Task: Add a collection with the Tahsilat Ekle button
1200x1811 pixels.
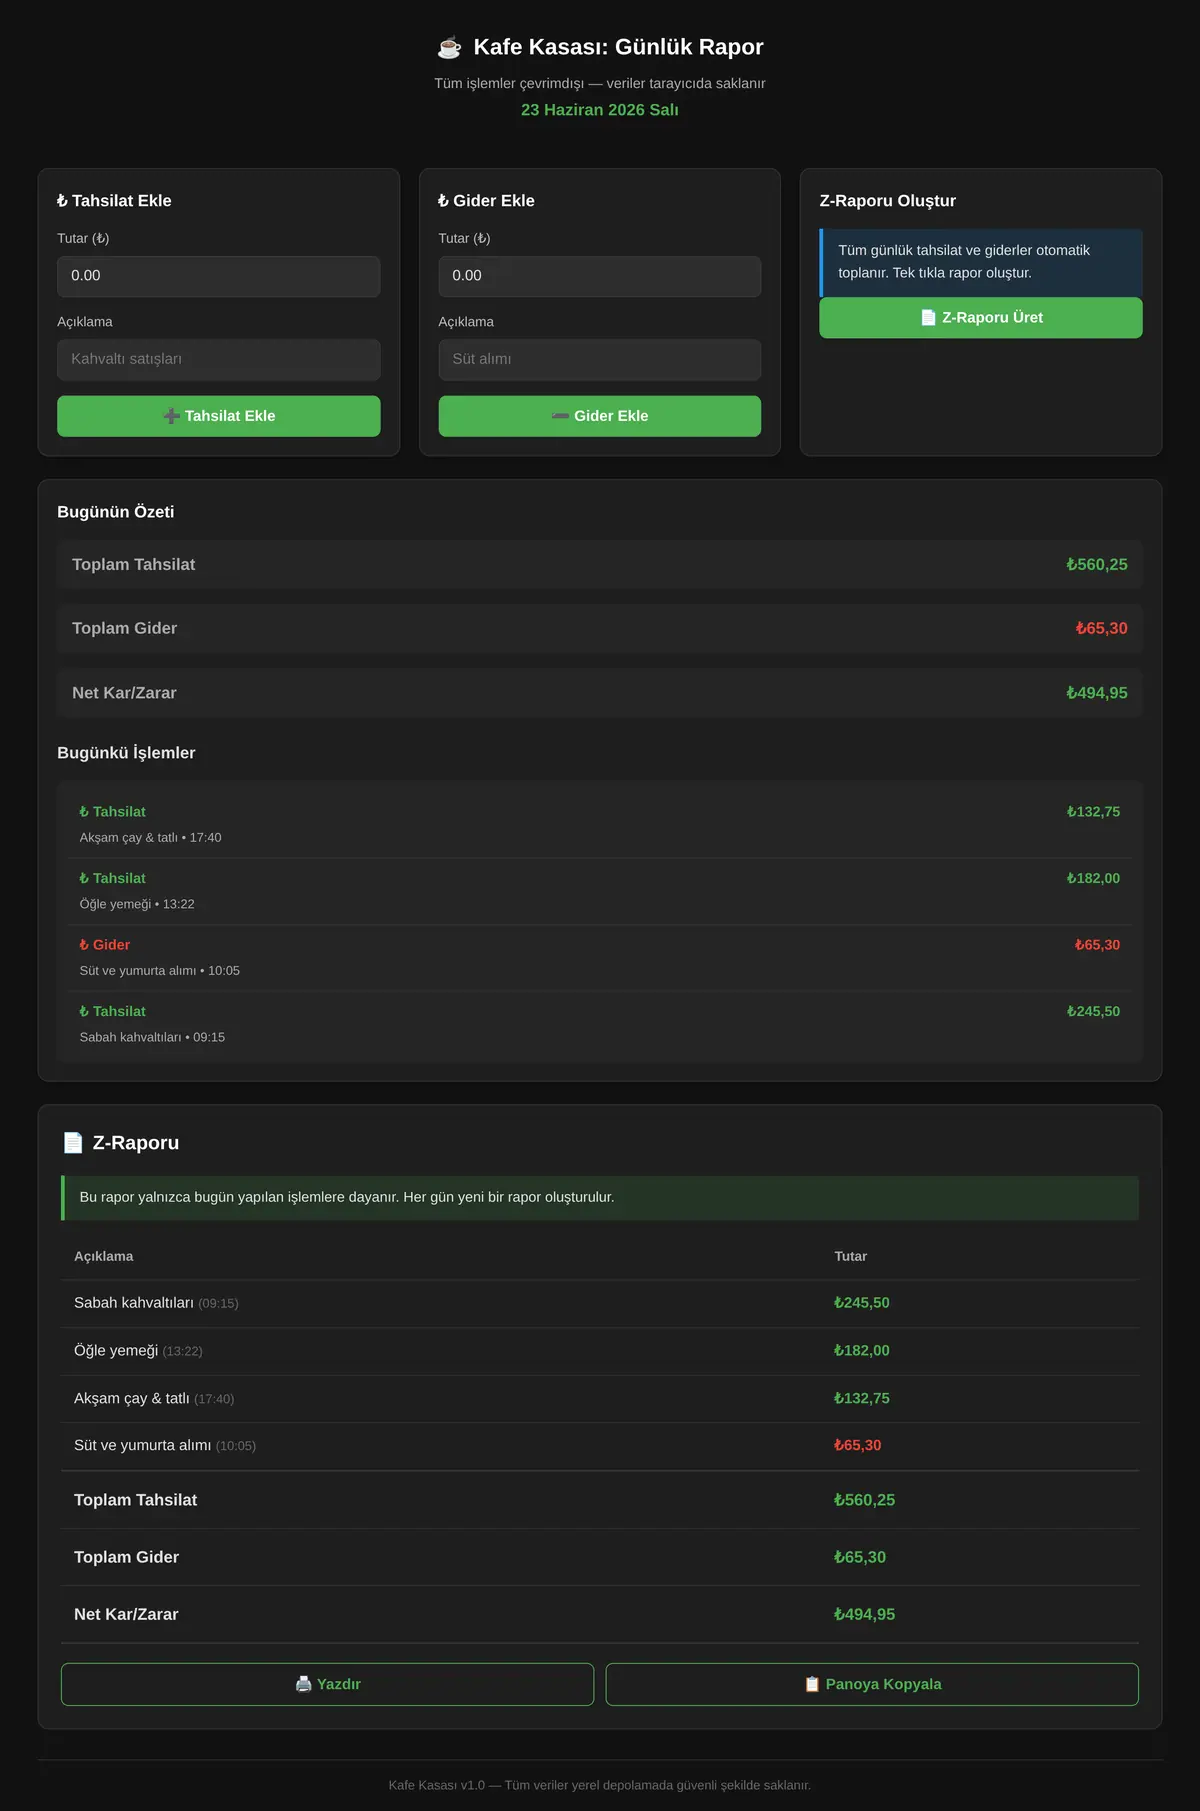Action: tap(219, 416)
